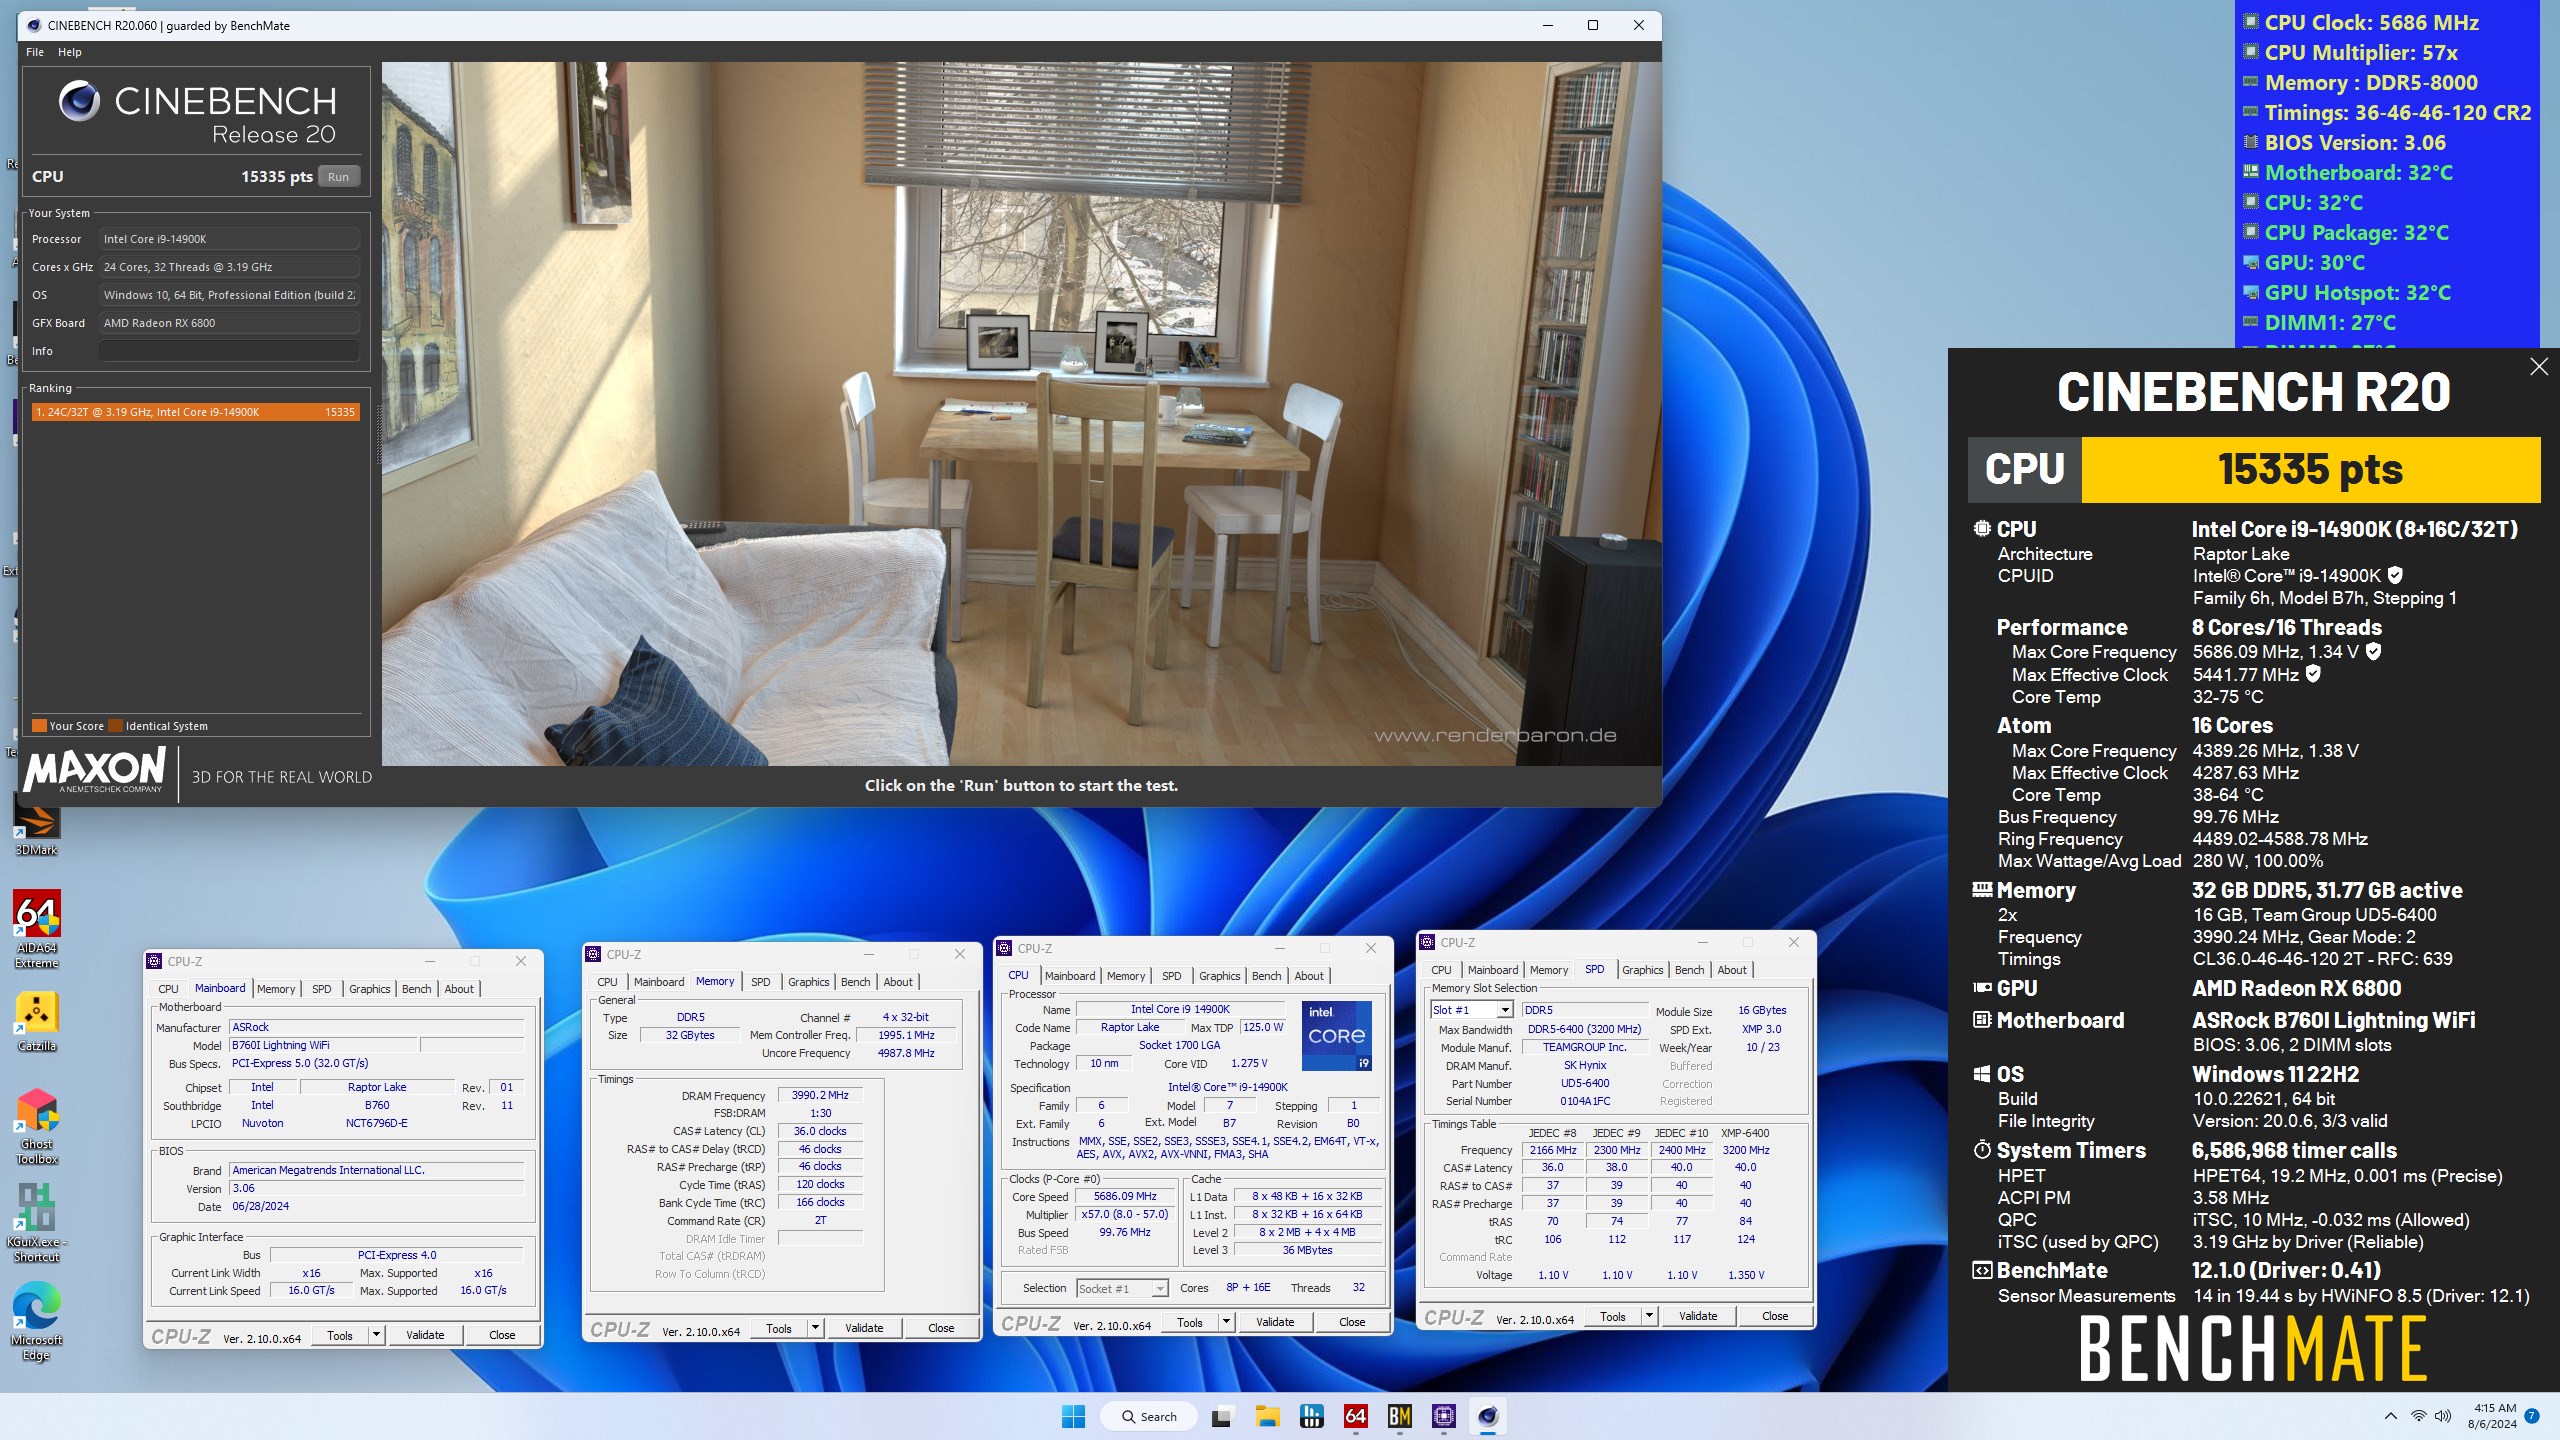Click the taskbar Search box
Screen dimensions: 2560x1440
(x=1147, y=1416)
